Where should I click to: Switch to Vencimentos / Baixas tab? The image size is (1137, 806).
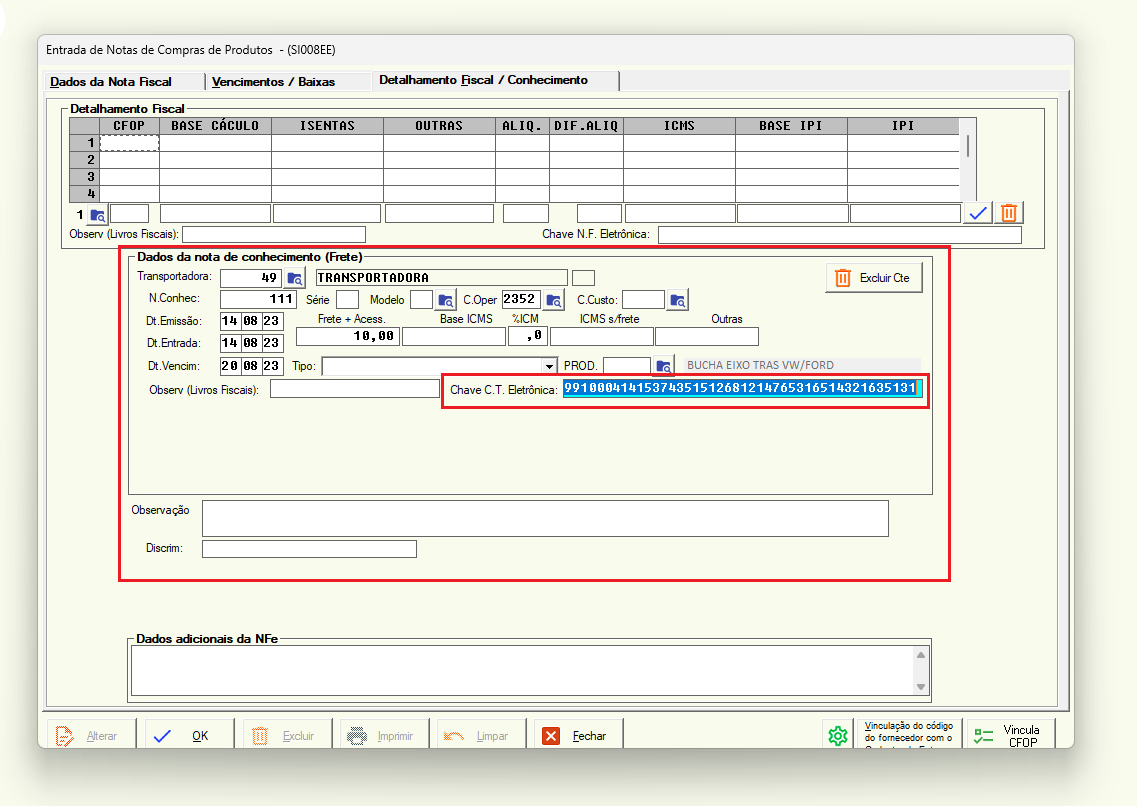[273, 82]
